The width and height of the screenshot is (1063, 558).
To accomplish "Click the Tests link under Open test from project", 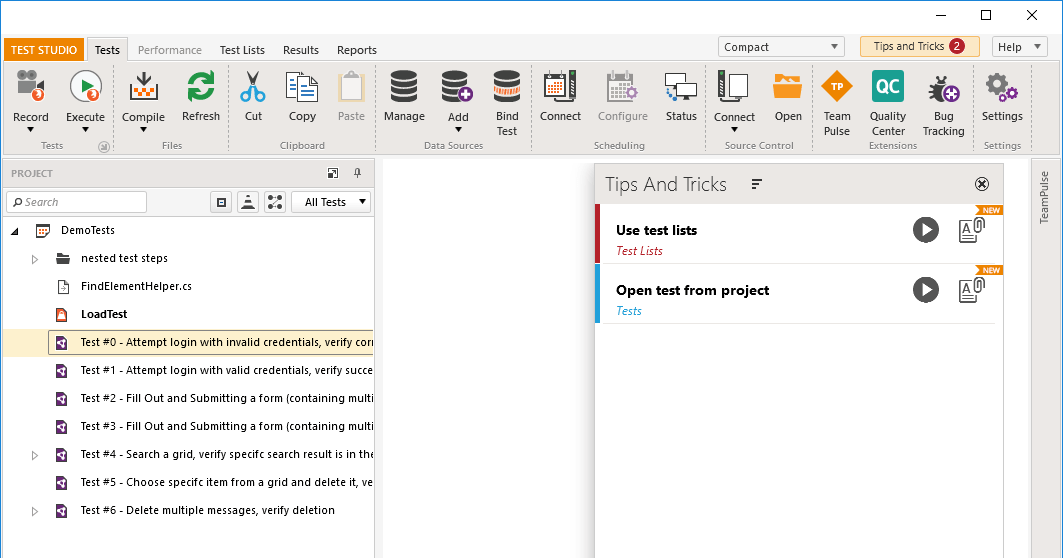I will click(x=629, y=311).
